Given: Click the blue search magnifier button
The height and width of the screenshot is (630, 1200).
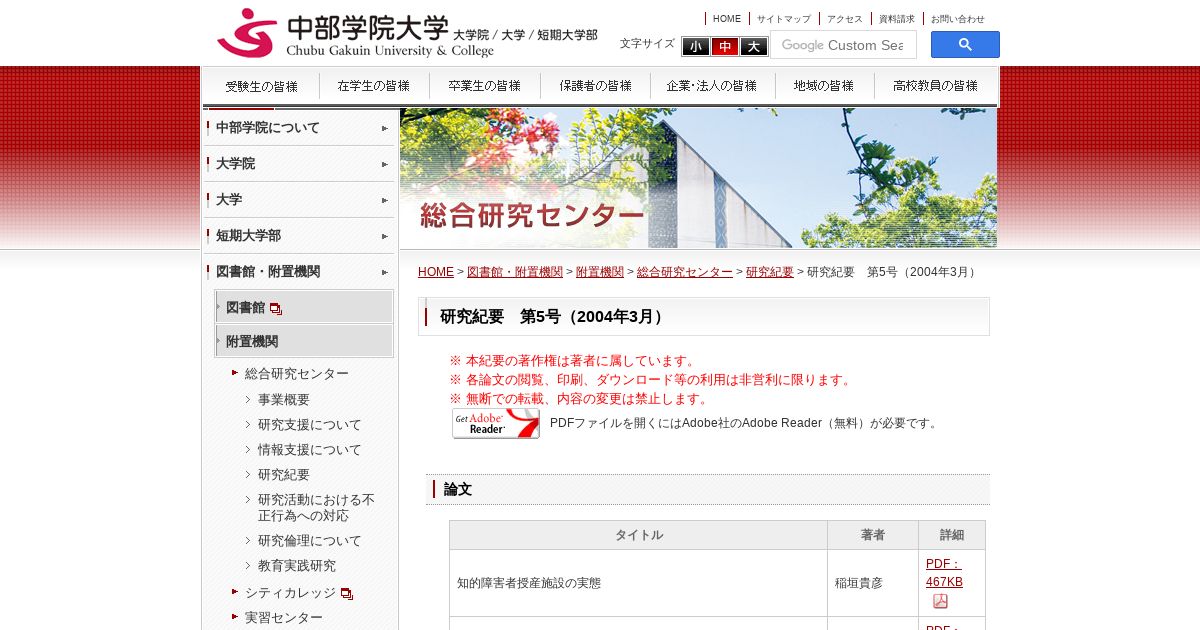Looking at the screenshot, I should pyautogui.click(x=965, y=45).
